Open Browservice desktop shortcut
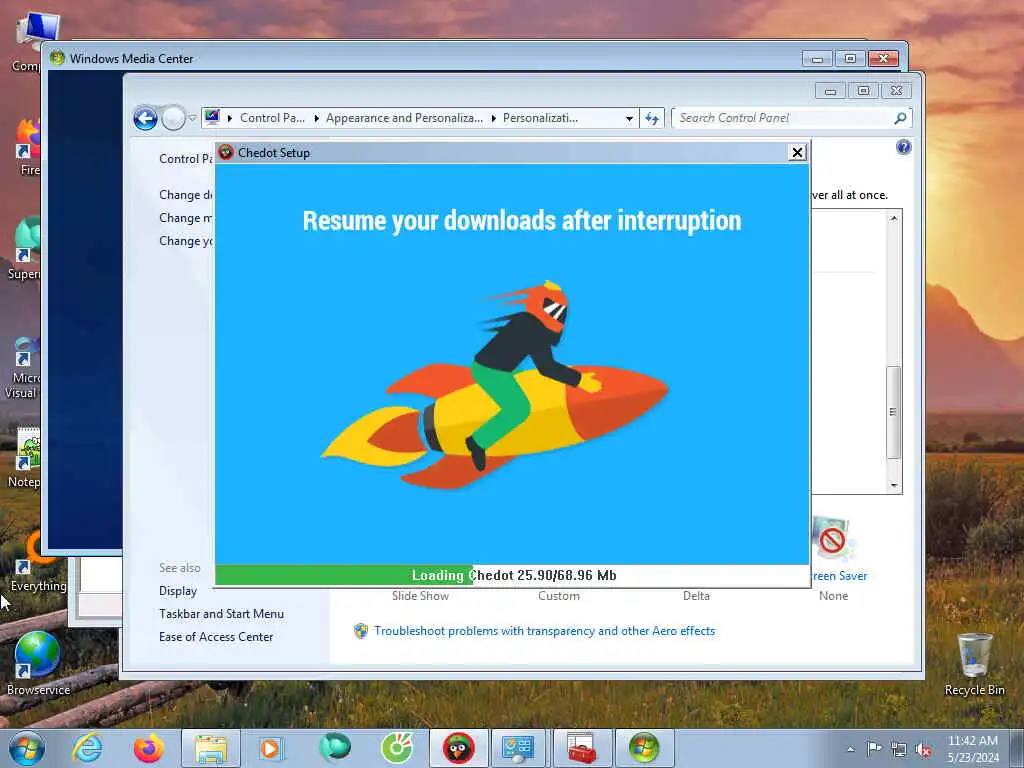 tap(38, 664)
